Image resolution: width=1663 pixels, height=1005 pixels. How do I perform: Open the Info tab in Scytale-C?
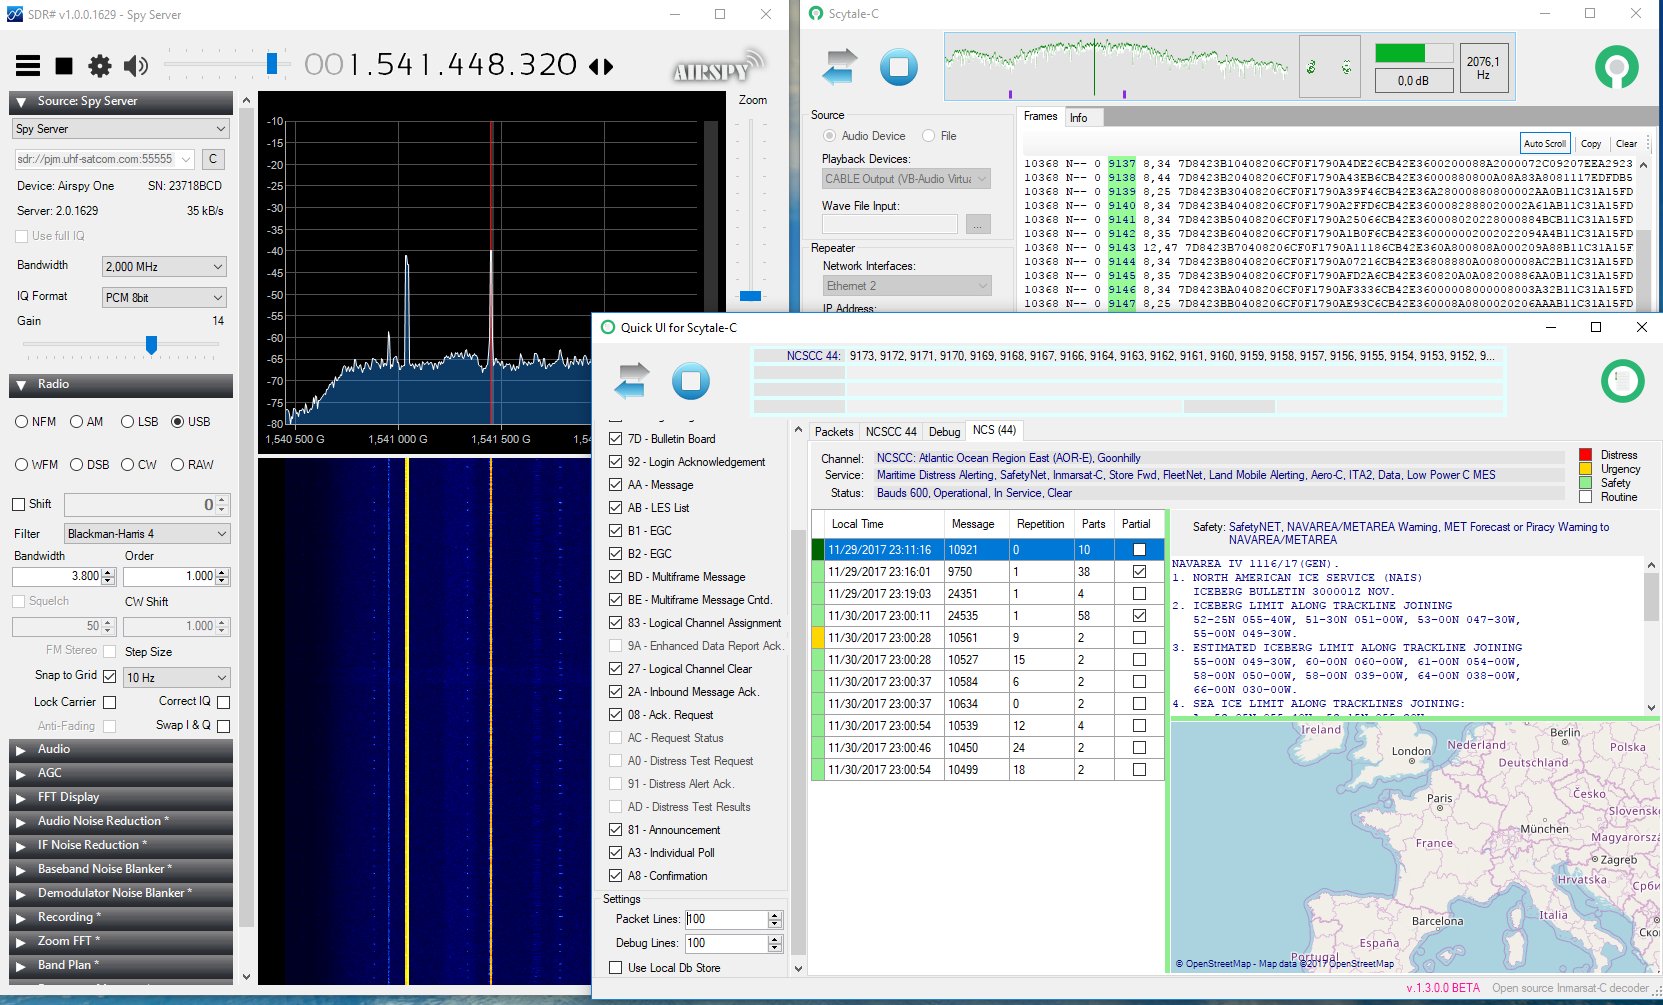tap(1078, 118)
